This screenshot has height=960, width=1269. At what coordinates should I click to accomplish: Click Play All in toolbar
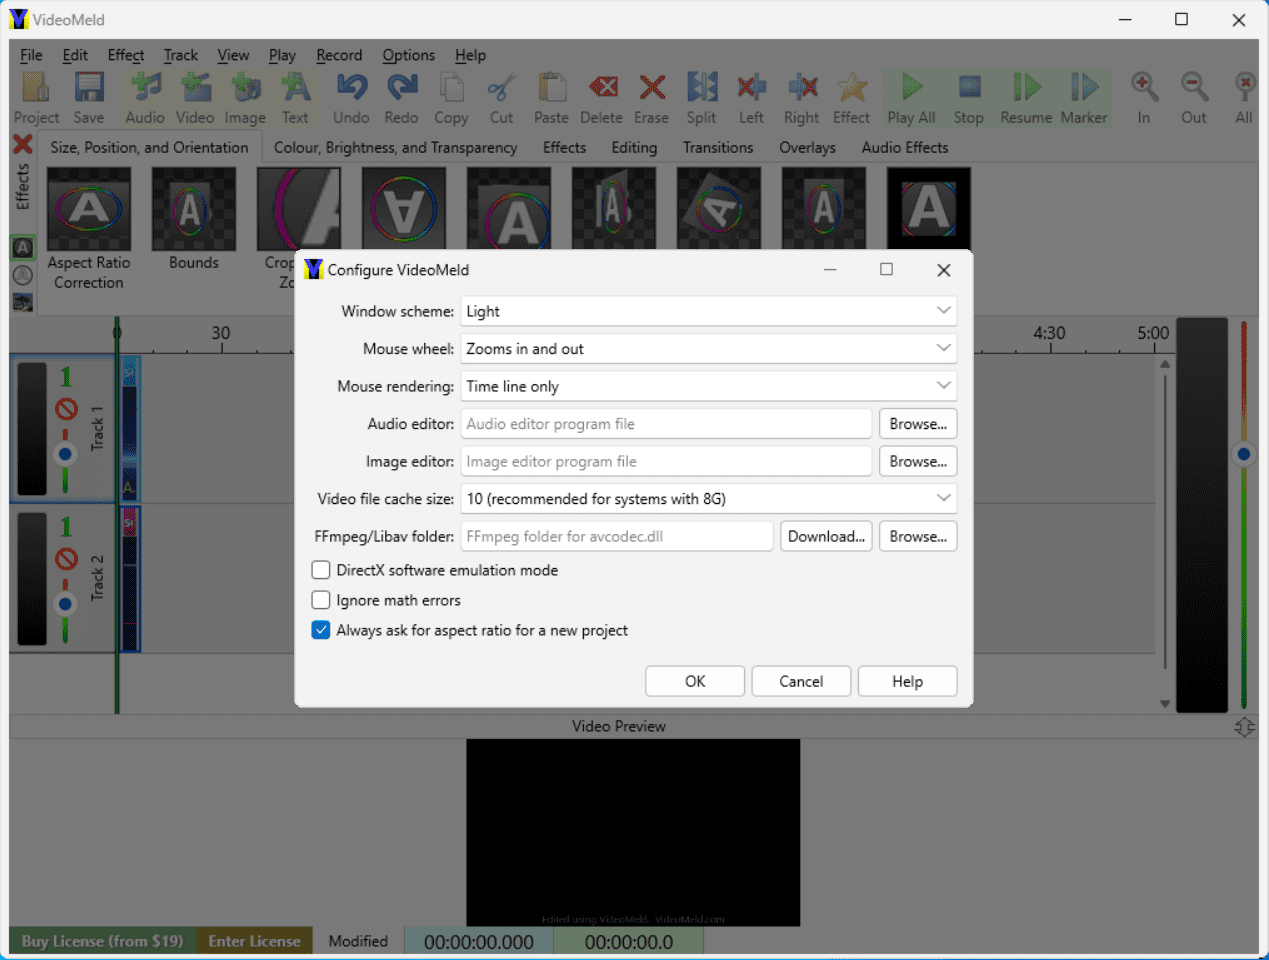pyautogui.click(x=911, y=98)
